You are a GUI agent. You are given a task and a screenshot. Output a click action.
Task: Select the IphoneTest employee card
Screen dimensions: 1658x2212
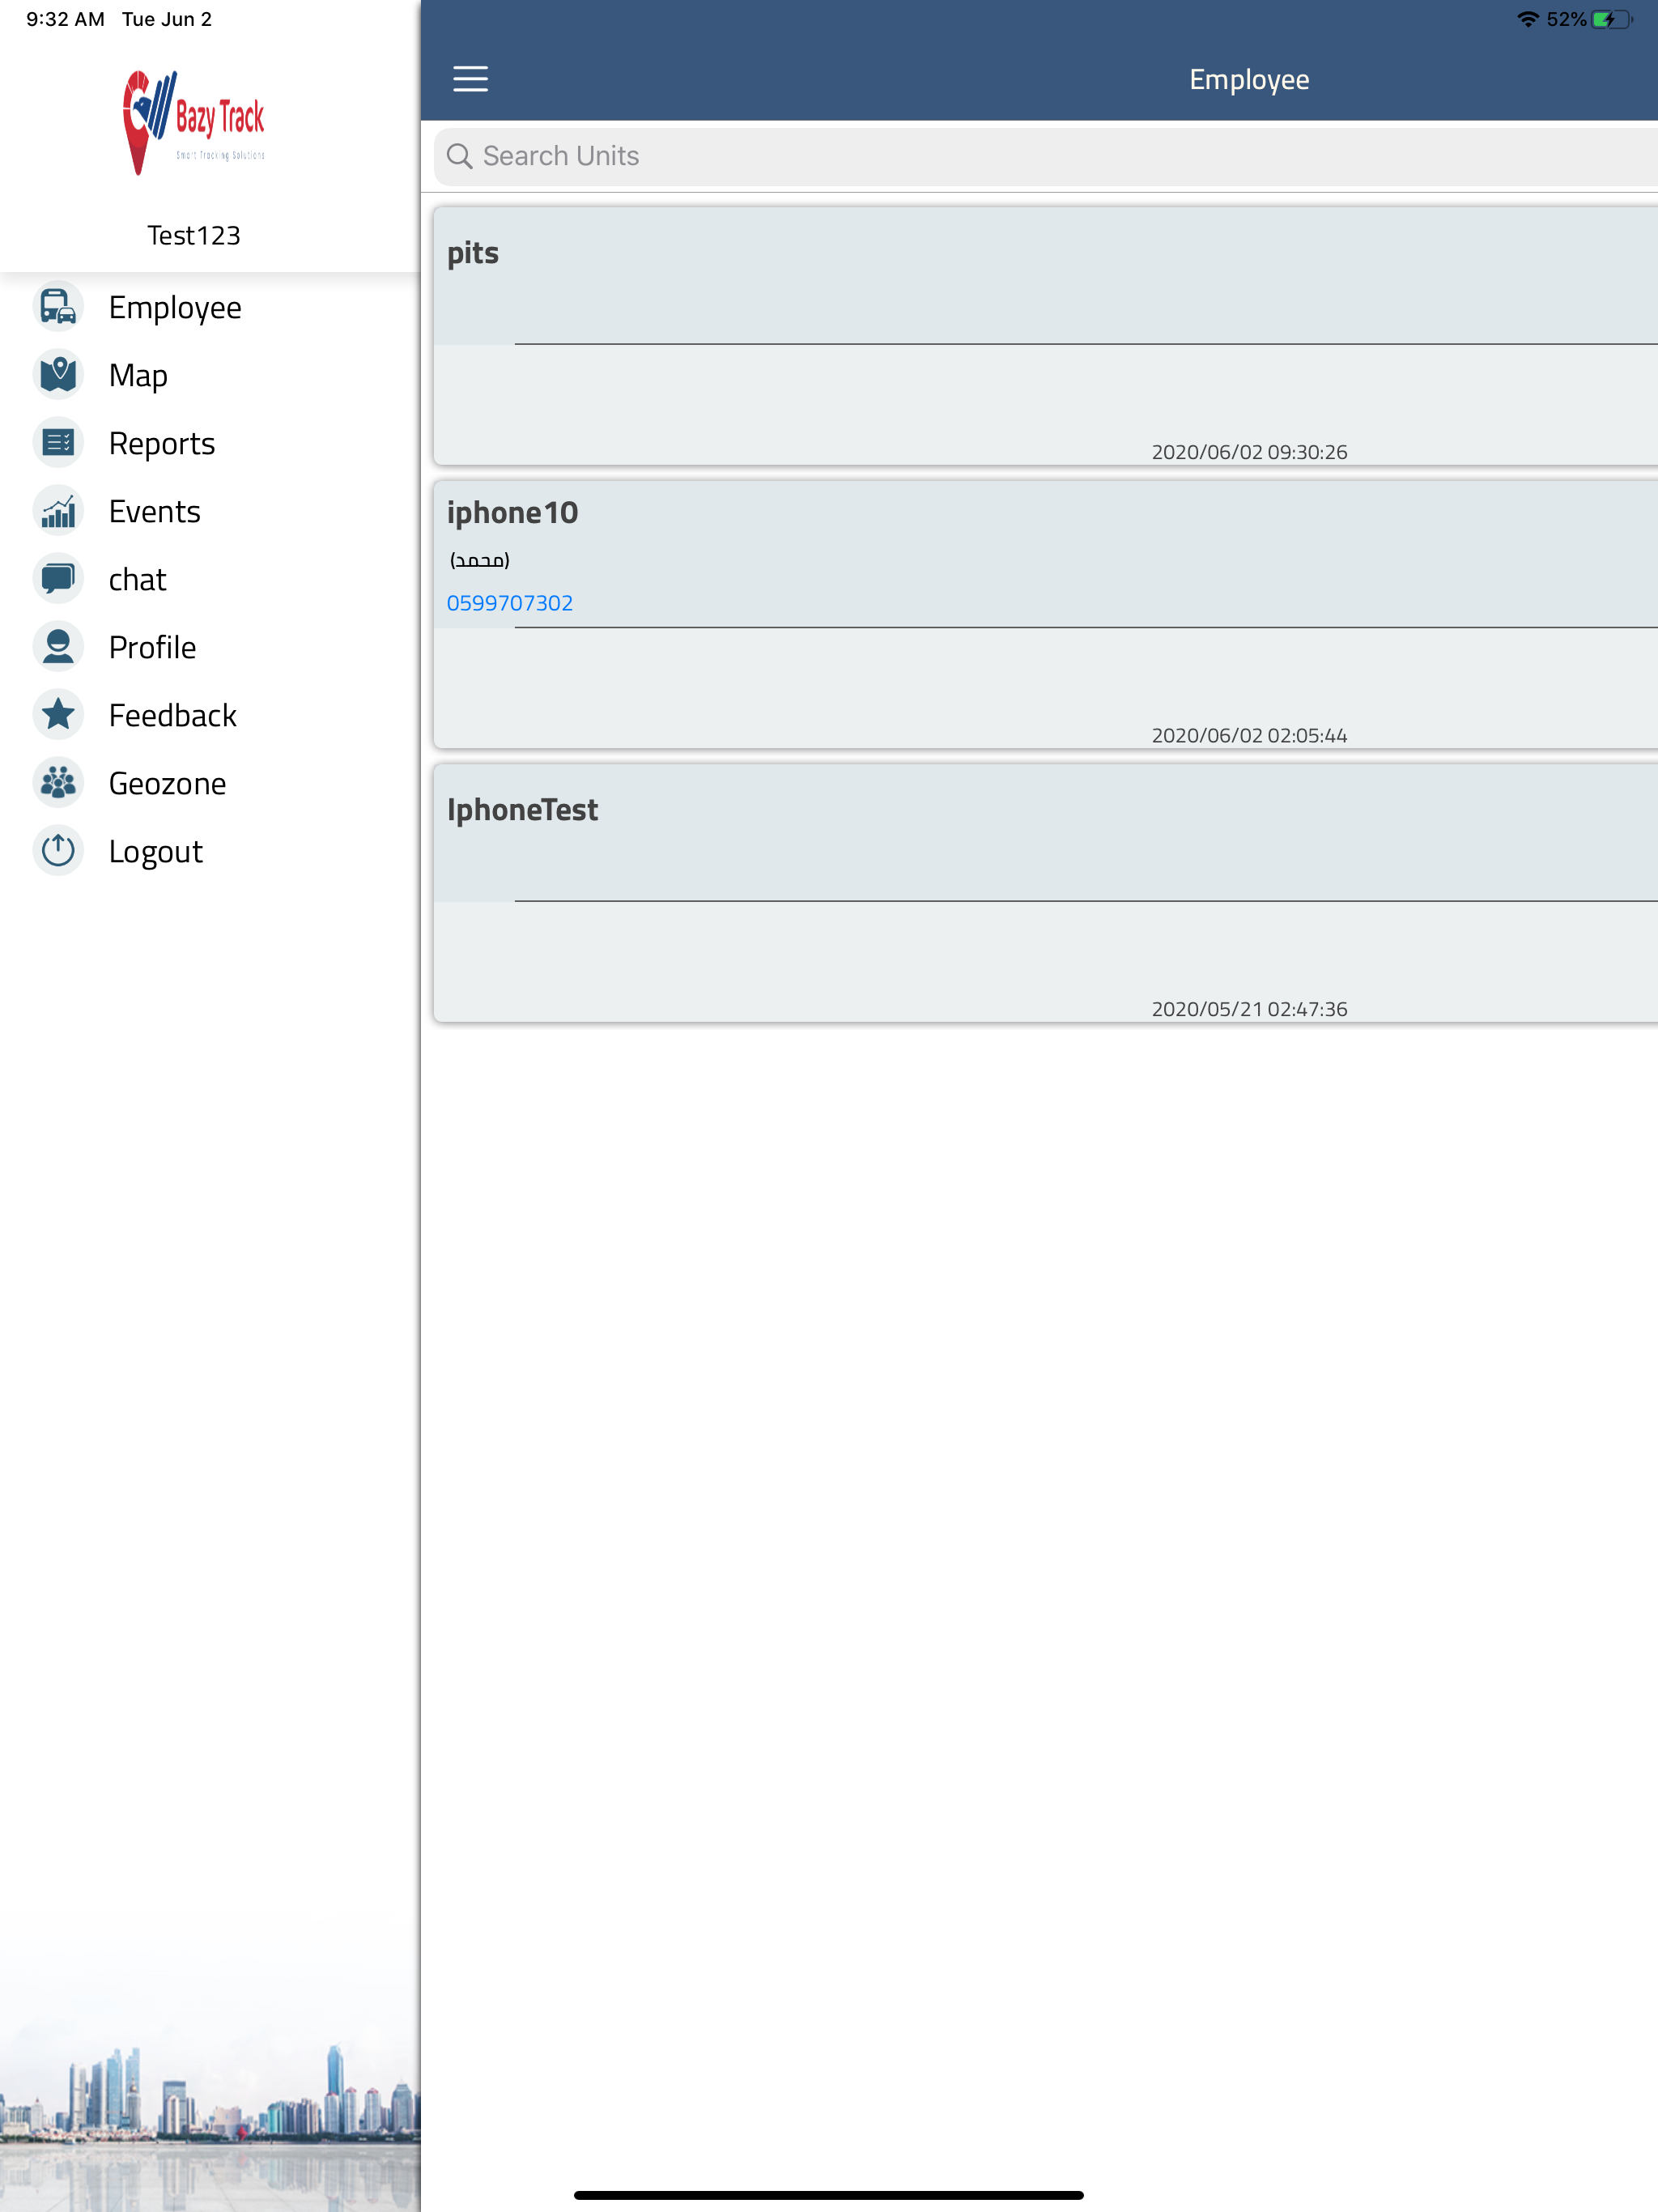pyautogui.click(x=1046, y=893)
